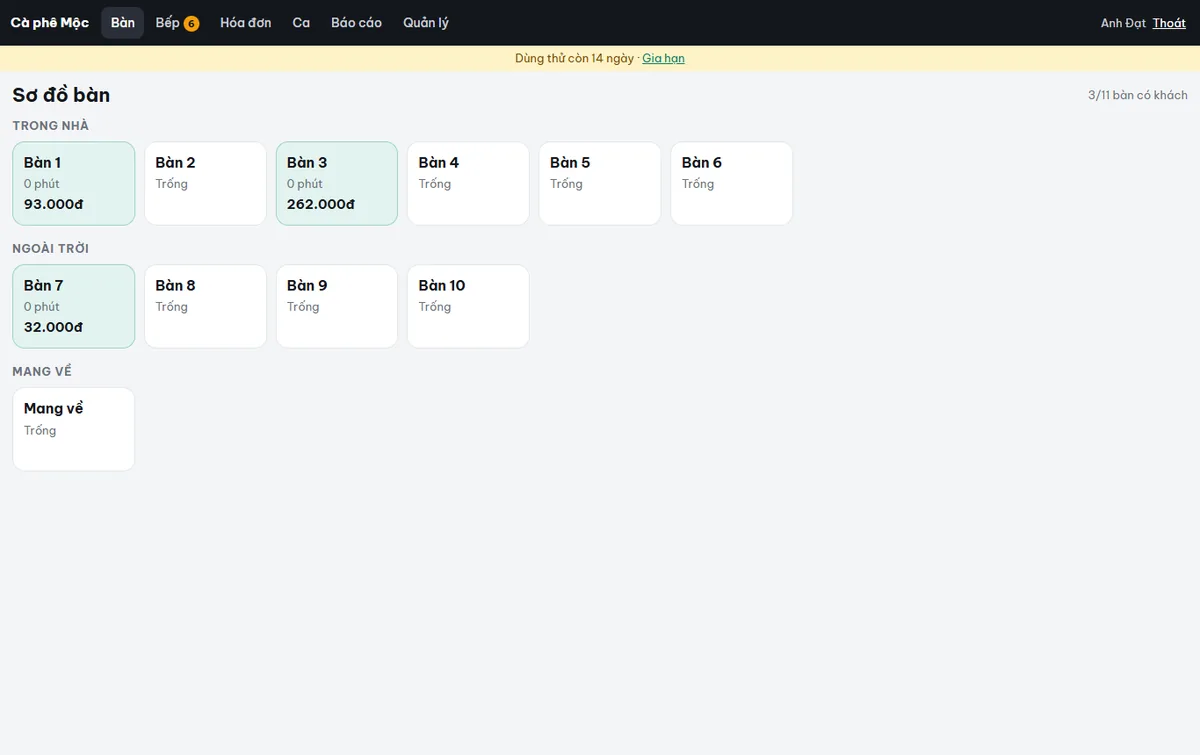Click the 93.000đ amount on Bàn 1
This screenshot has height=755, width=1200.
[54, 204]
